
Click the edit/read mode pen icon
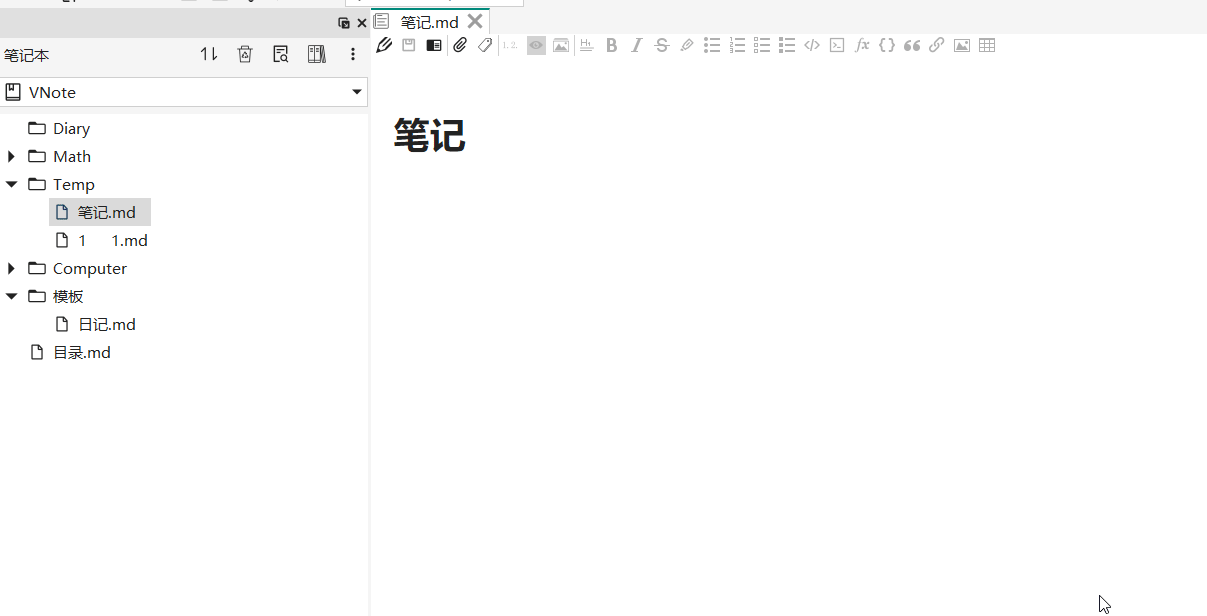click(x=384, y=45)
